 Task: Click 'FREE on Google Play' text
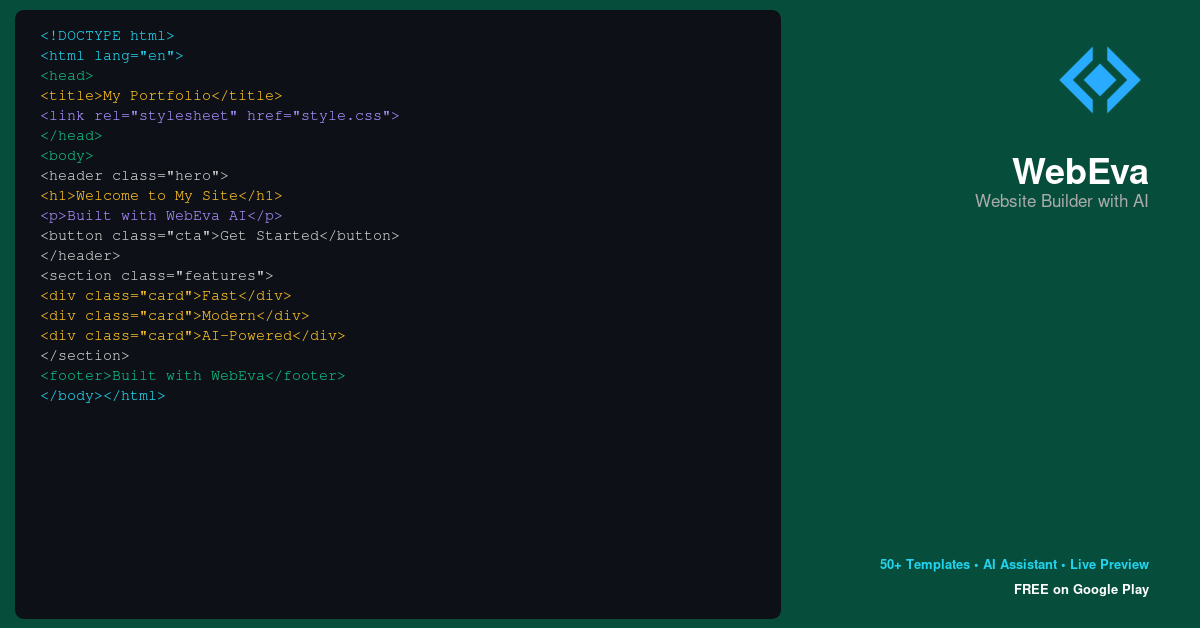click(1081, 590)
